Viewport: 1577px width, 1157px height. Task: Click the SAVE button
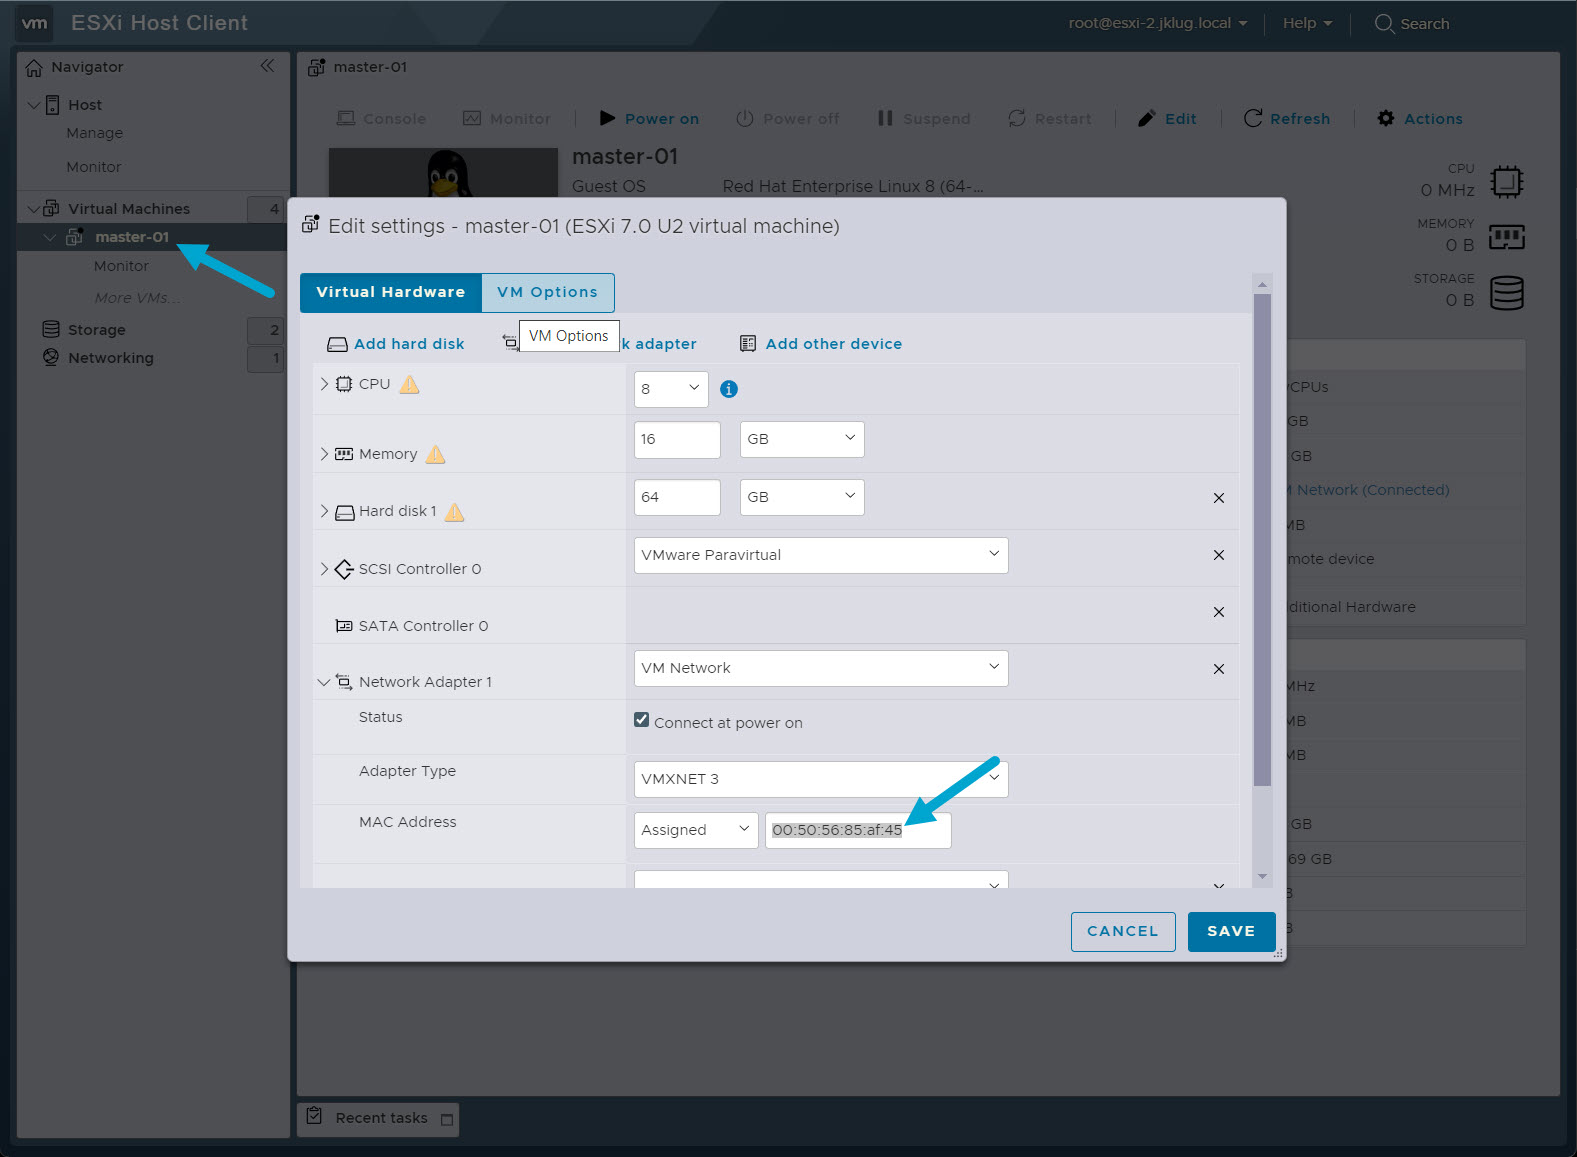[x=1230, y=931]
